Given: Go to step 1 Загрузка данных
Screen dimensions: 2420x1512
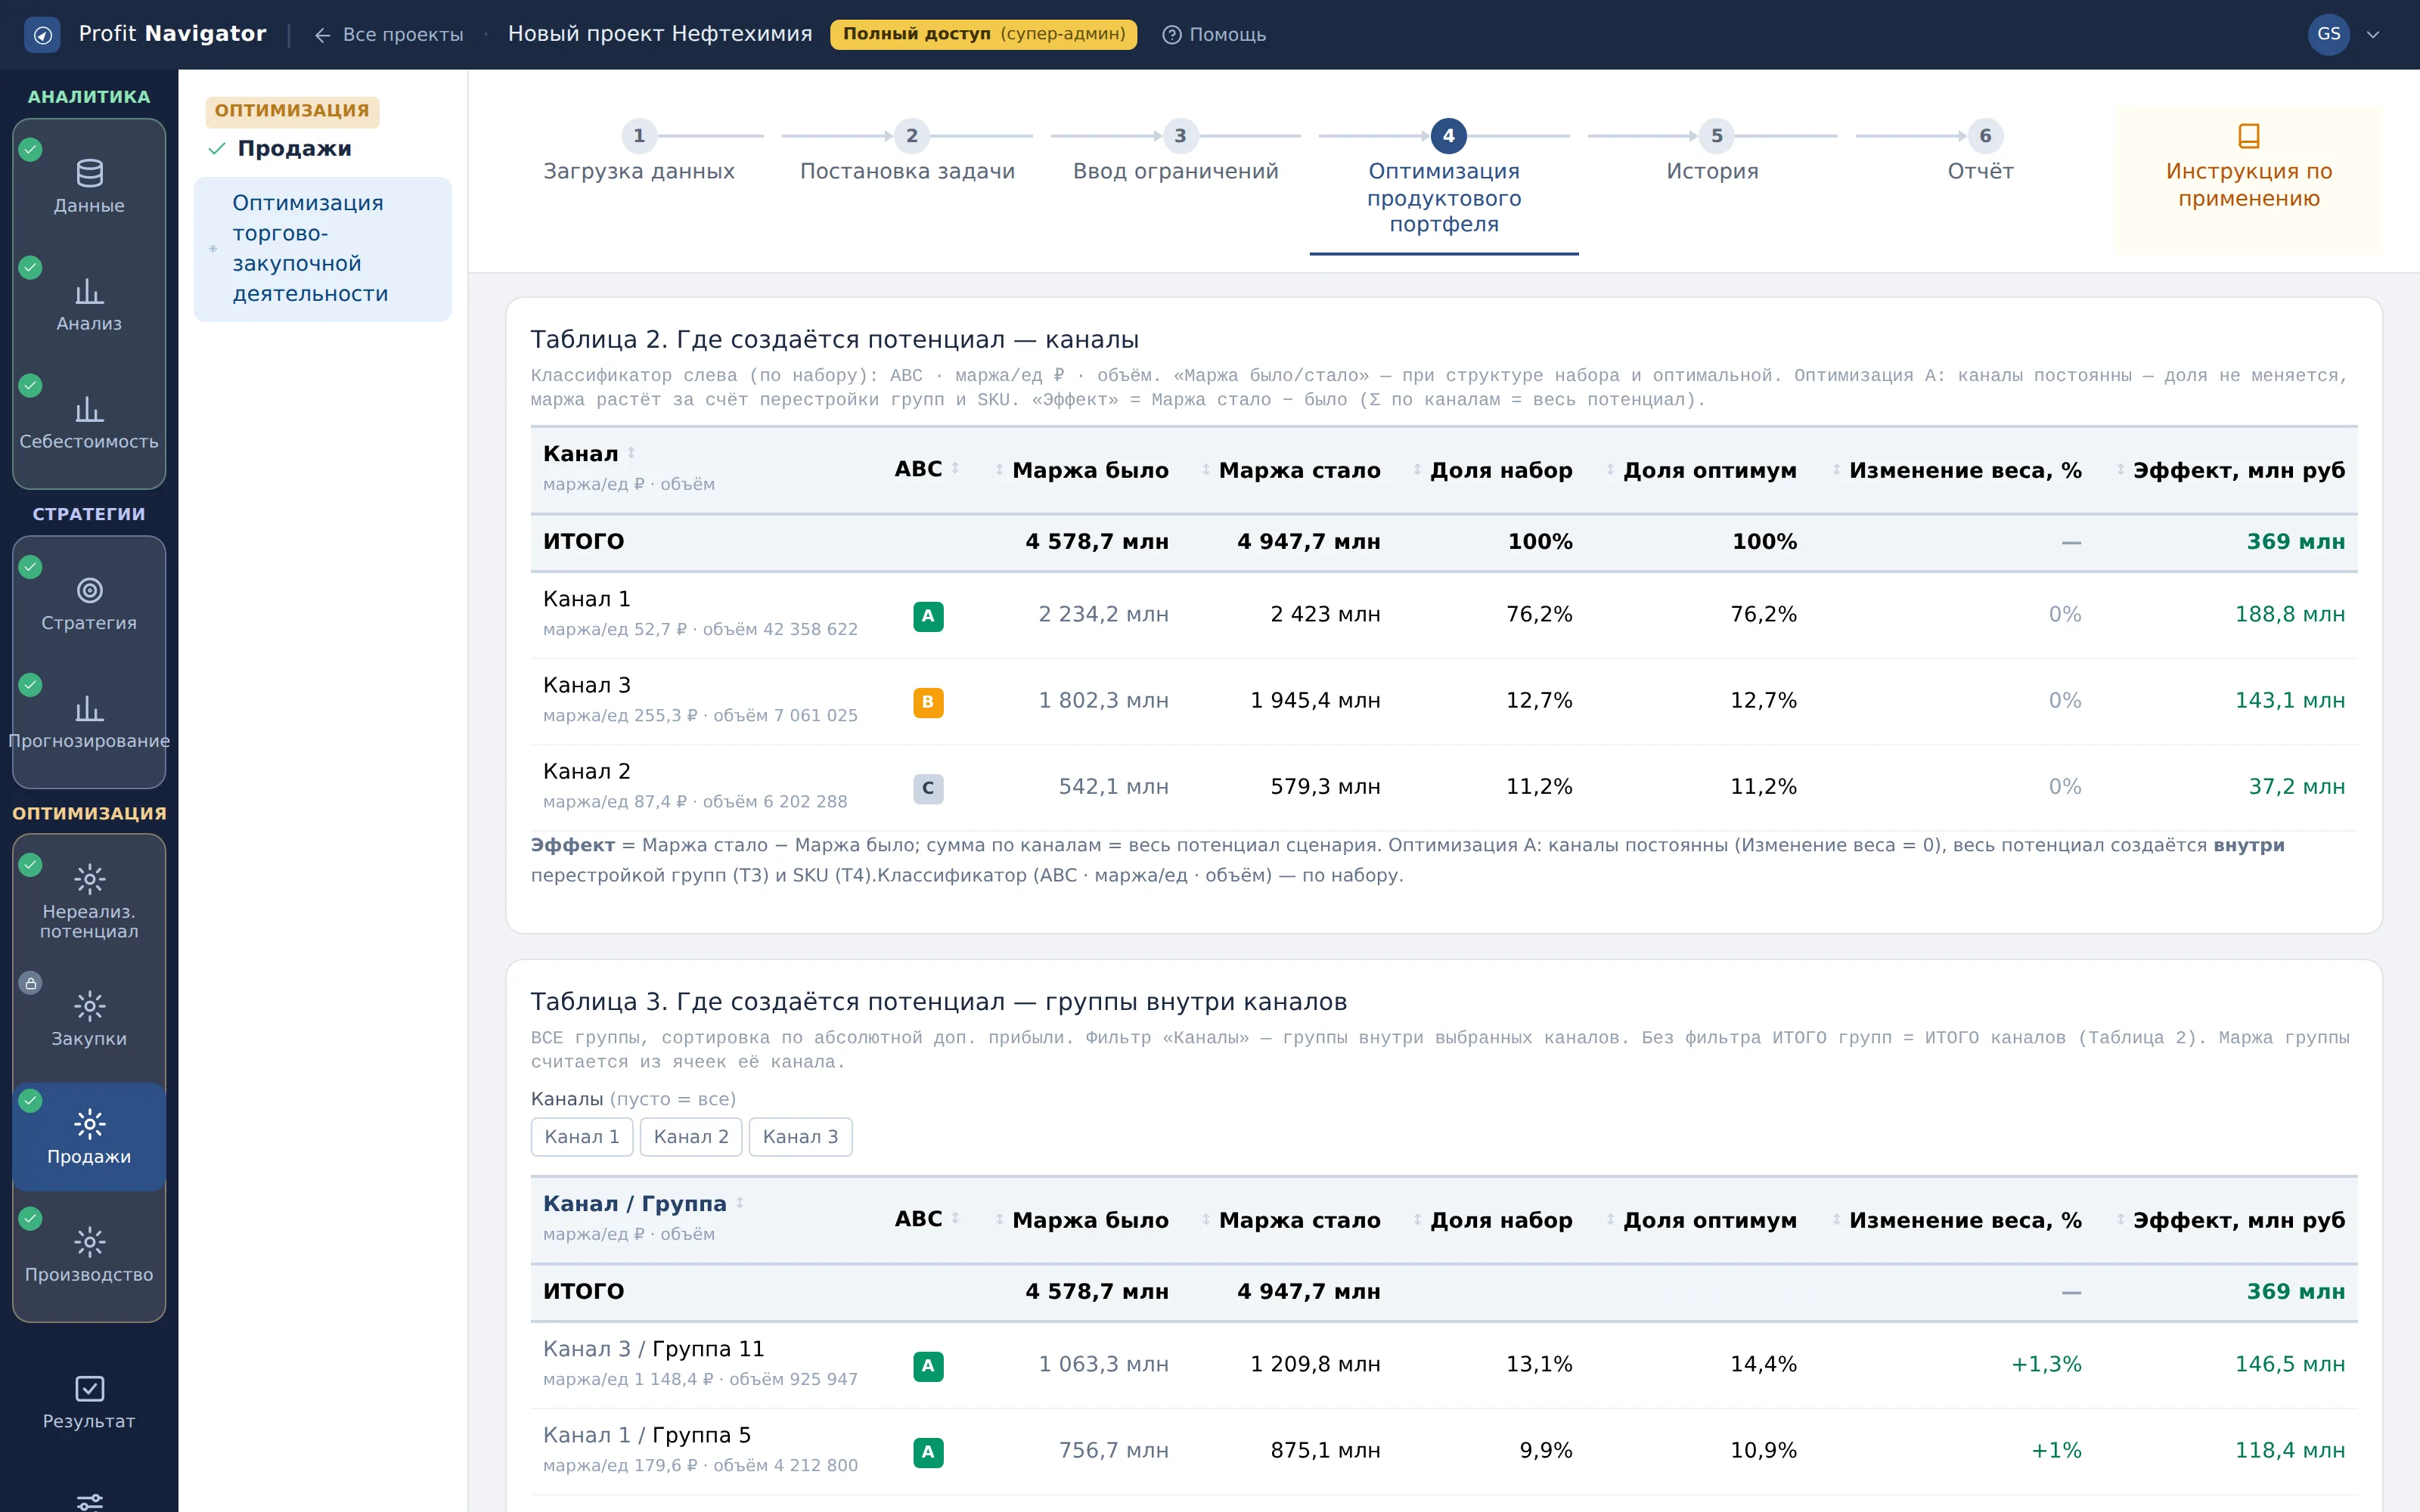Looking at the screenshot, I should point(639,152).
